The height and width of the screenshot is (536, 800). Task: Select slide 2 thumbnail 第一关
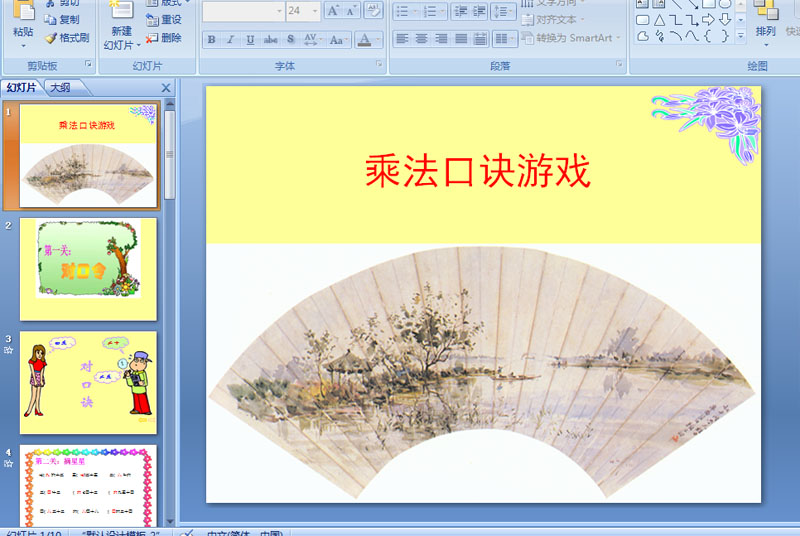(x=88, y=269)
